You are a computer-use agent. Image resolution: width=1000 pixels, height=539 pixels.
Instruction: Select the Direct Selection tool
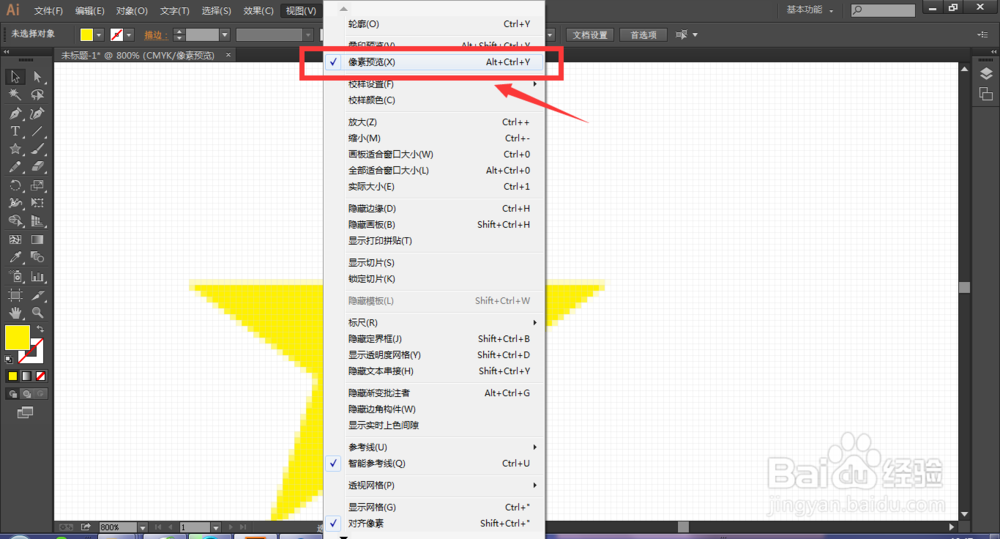point(38,77)
